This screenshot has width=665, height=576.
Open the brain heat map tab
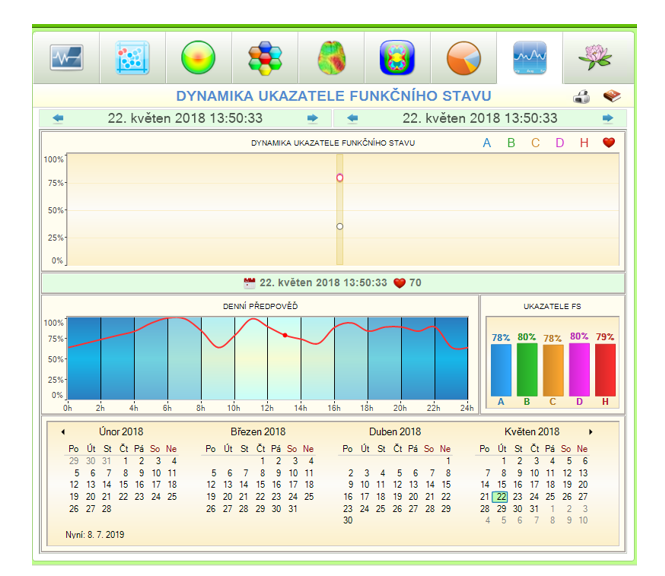pos(331,58)
